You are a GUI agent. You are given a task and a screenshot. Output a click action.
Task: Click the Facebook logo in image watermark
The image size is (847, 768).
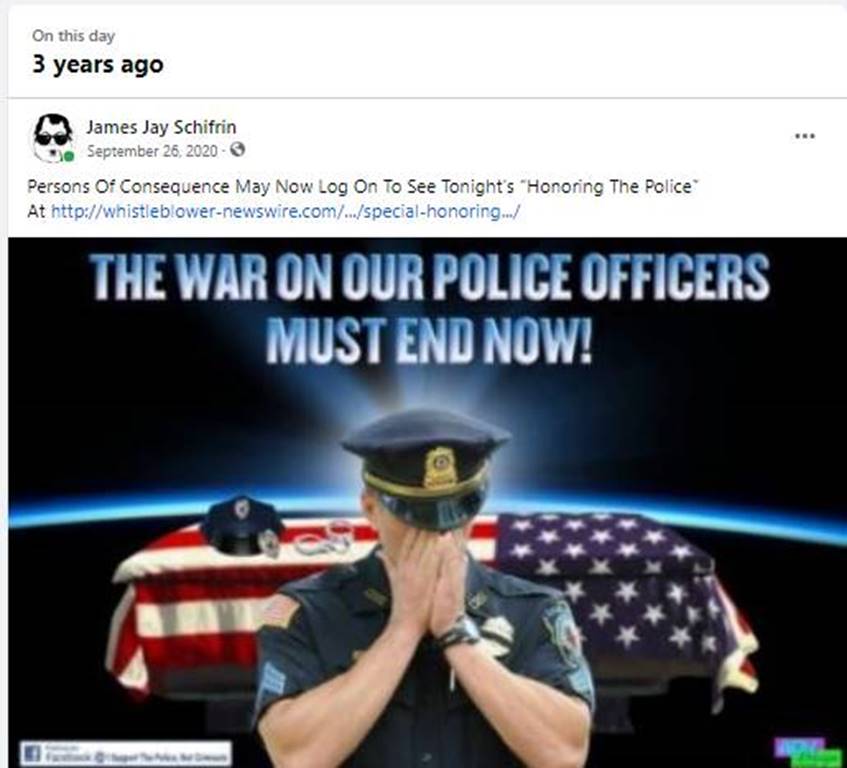(x=31, y=753)
